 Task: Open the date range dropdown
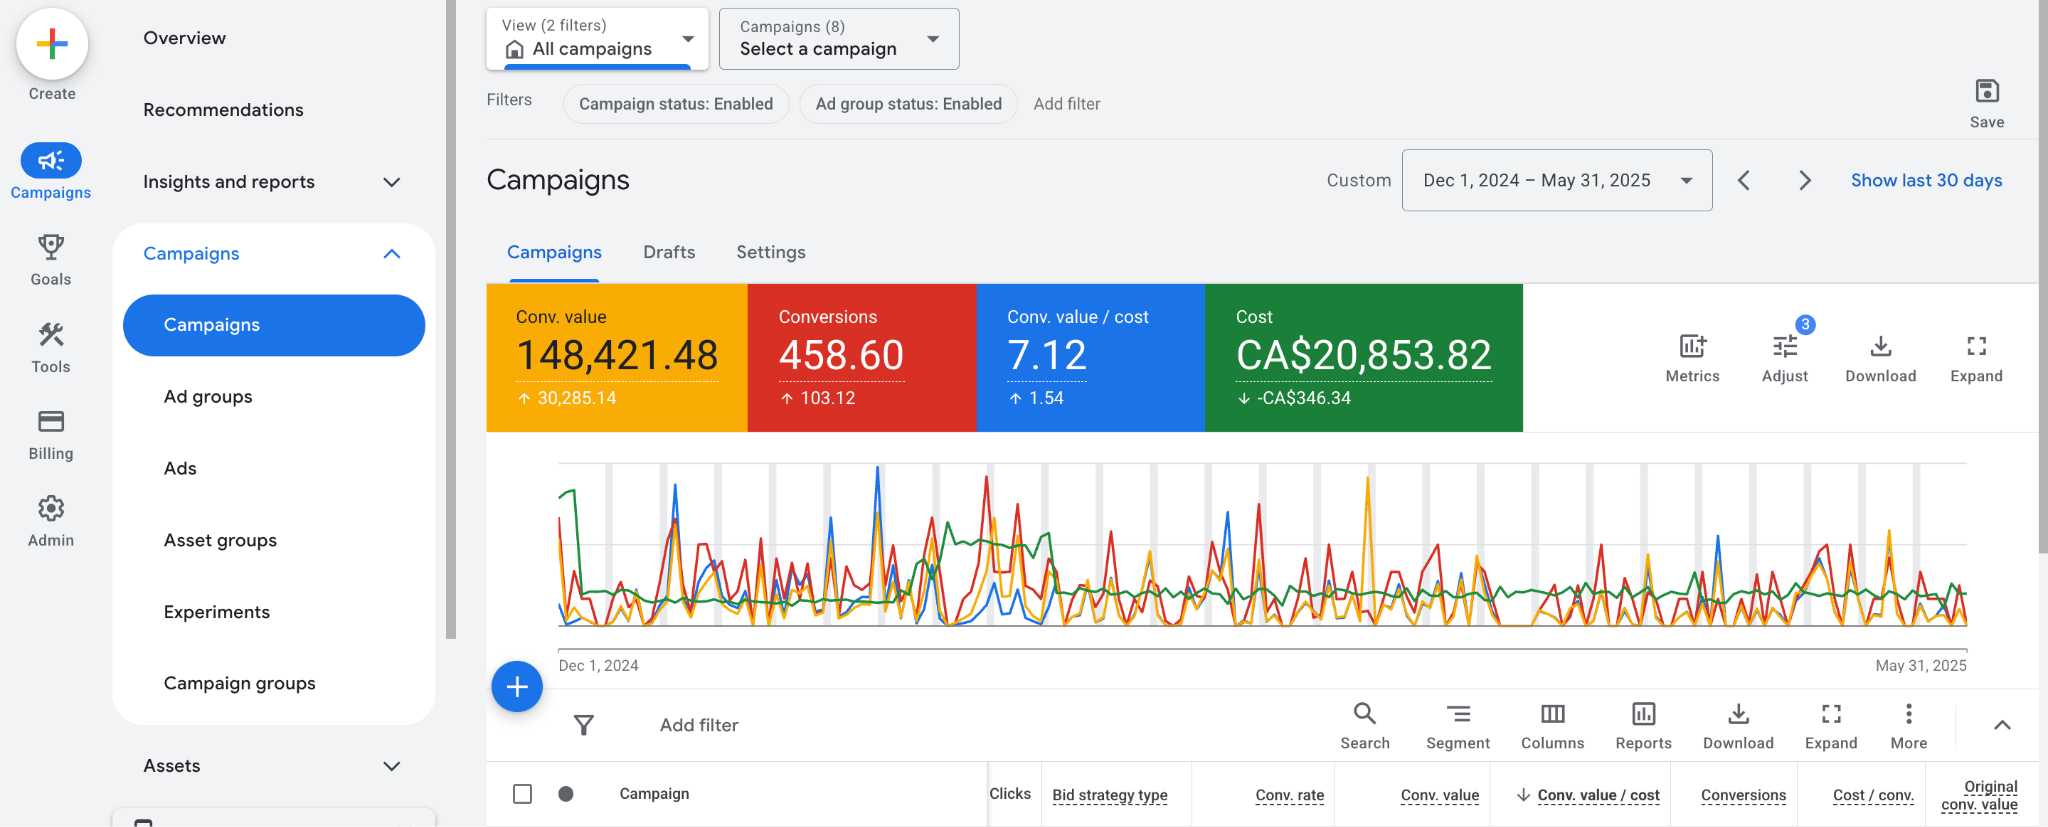coord(1556,180)
